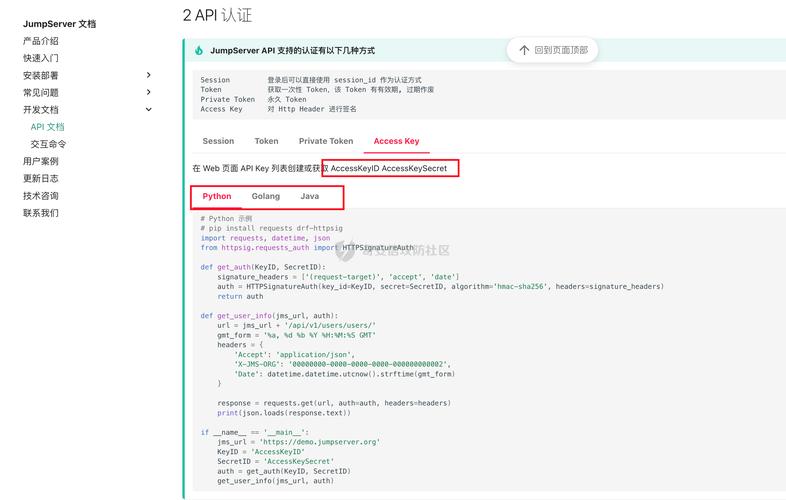Open 用户案例 in the sidebar
Screen dimensions: 786x500
coord(41,161)
